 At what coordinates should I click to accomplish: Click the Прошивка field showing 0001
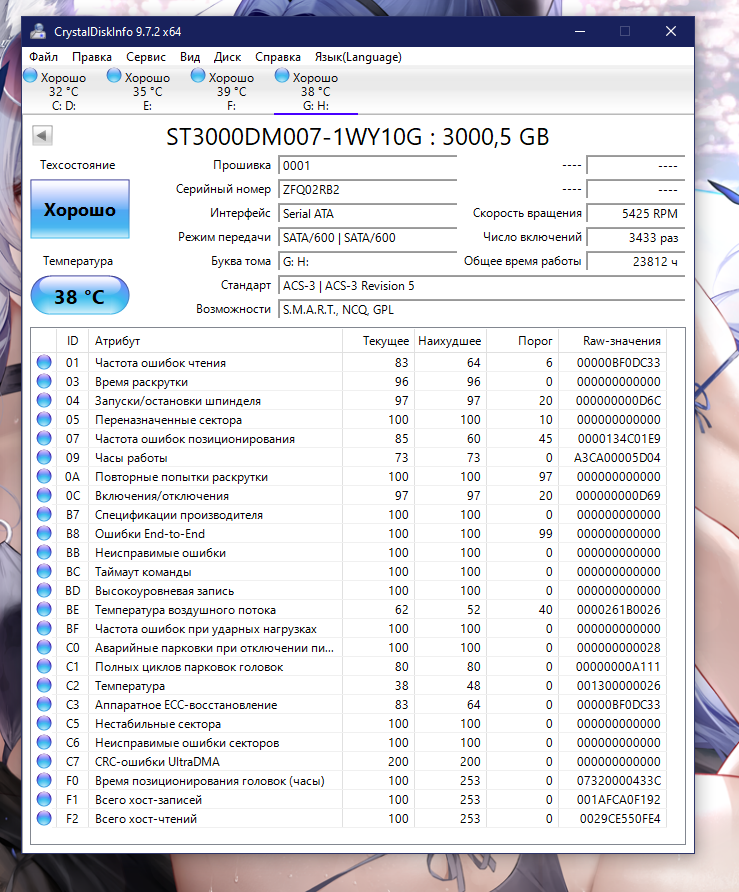point(368,166)
